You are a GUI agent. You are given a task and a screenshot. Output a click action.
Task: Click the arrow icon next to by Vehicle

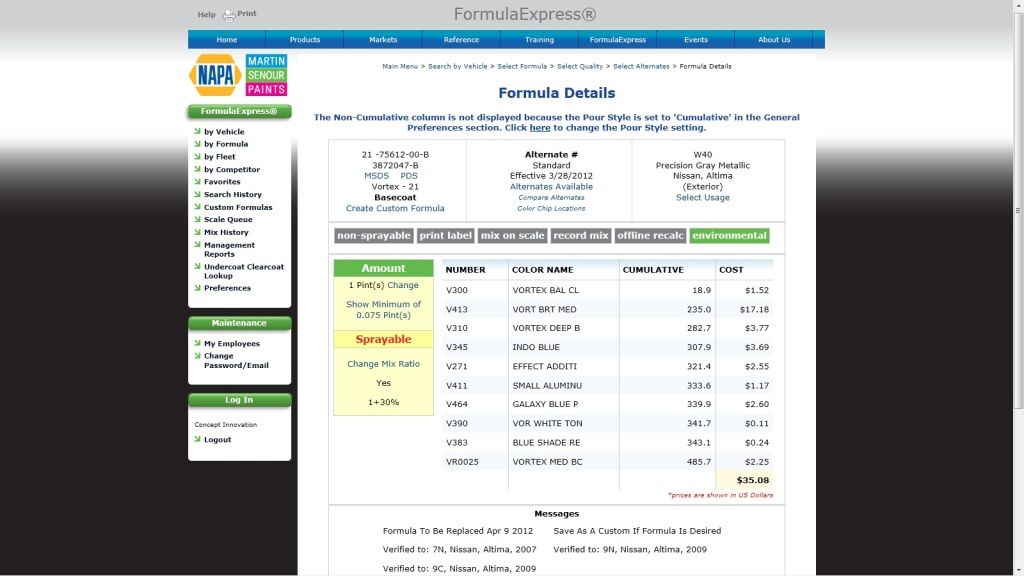point(197,131)
